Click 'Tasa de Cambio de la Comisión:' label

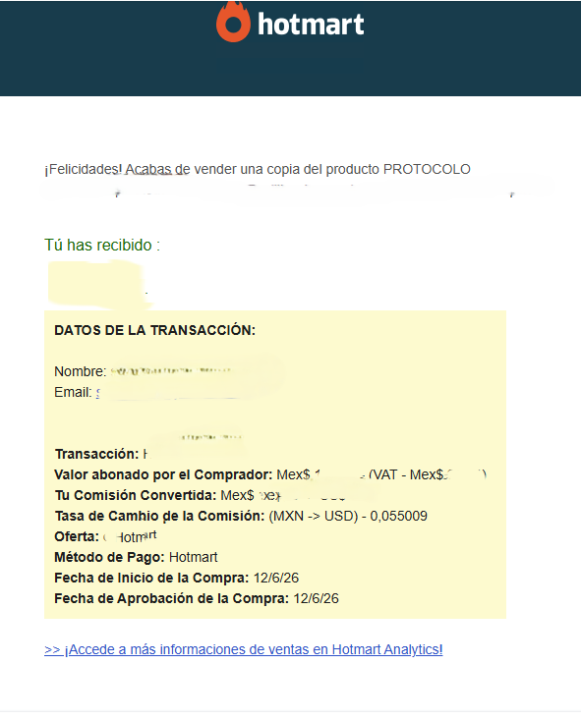160,516
